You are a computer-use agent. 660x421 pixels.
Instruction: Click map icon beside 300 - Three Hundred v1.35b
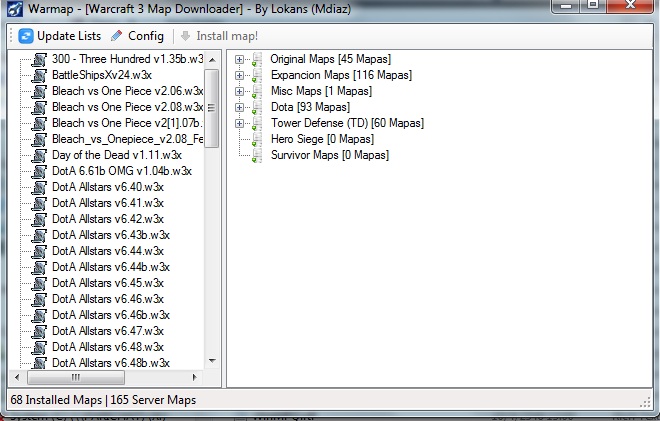point(39,59)
